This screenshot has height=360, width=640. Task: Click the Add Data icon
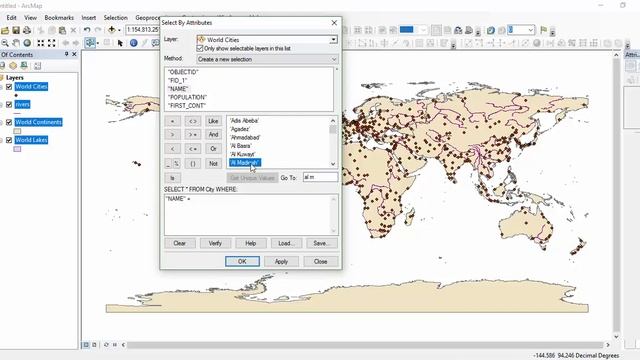pos(111,30)
